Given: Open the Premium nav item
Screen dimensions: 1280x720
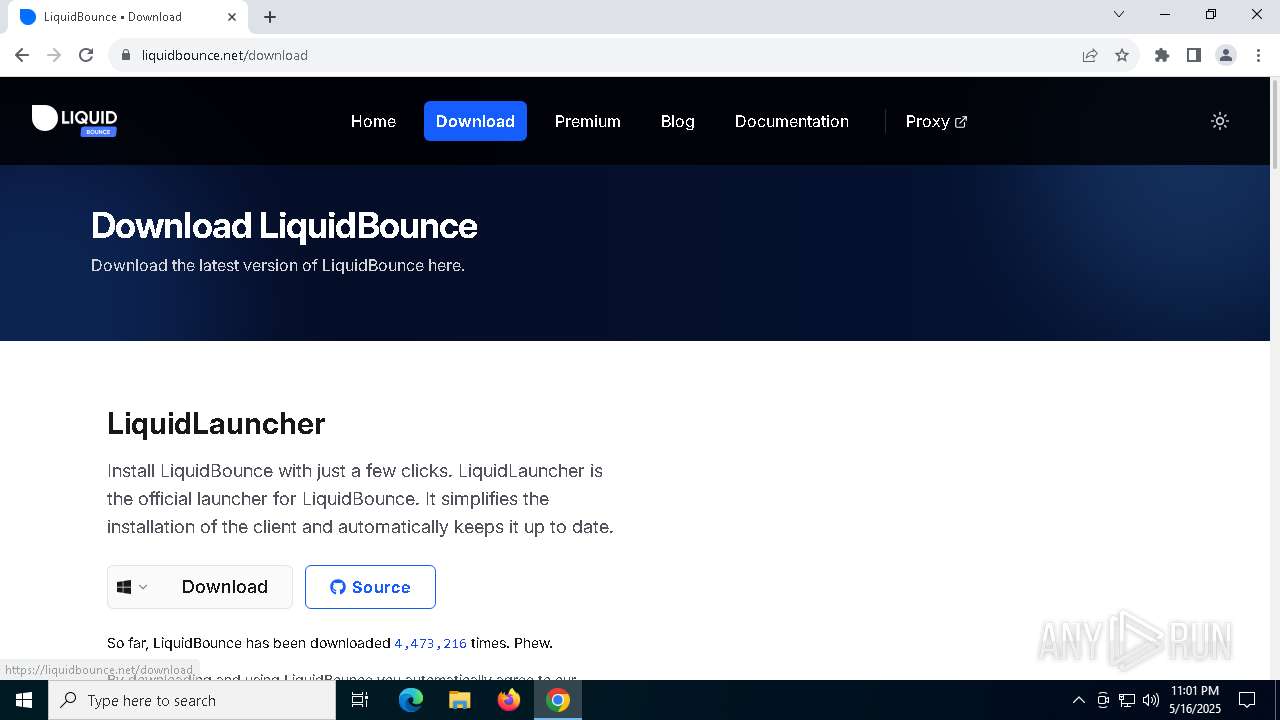Looking at the screenshot, I should pos(588,121).
